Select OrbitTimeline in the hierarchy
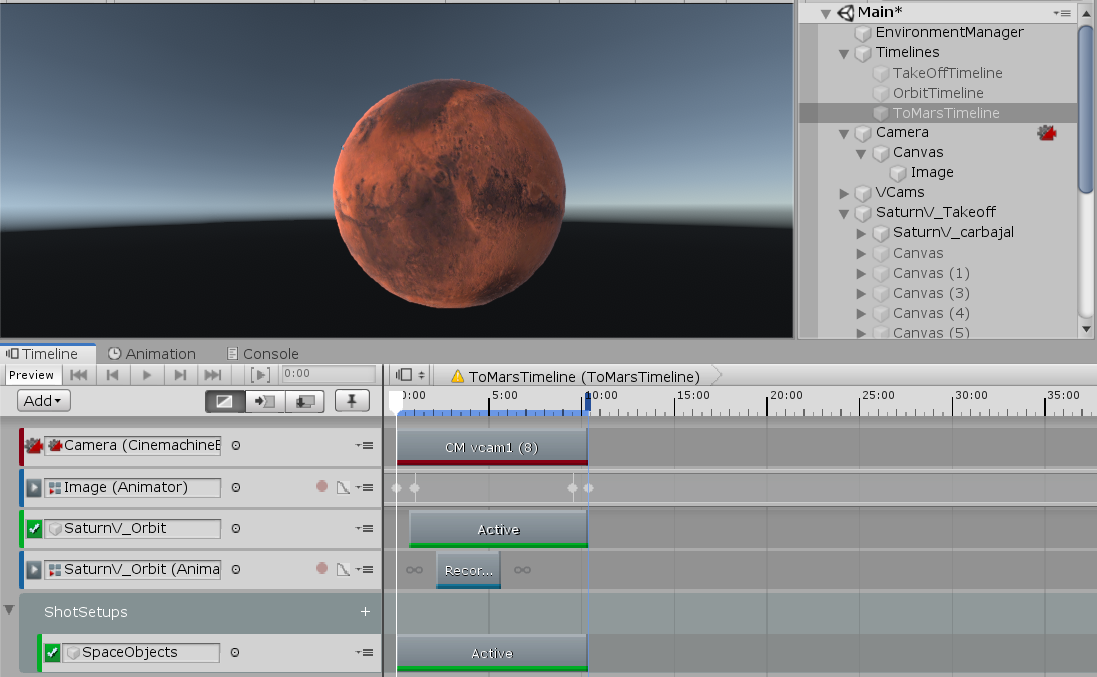This screenshot has width=1097, height=677. point(937,93)
